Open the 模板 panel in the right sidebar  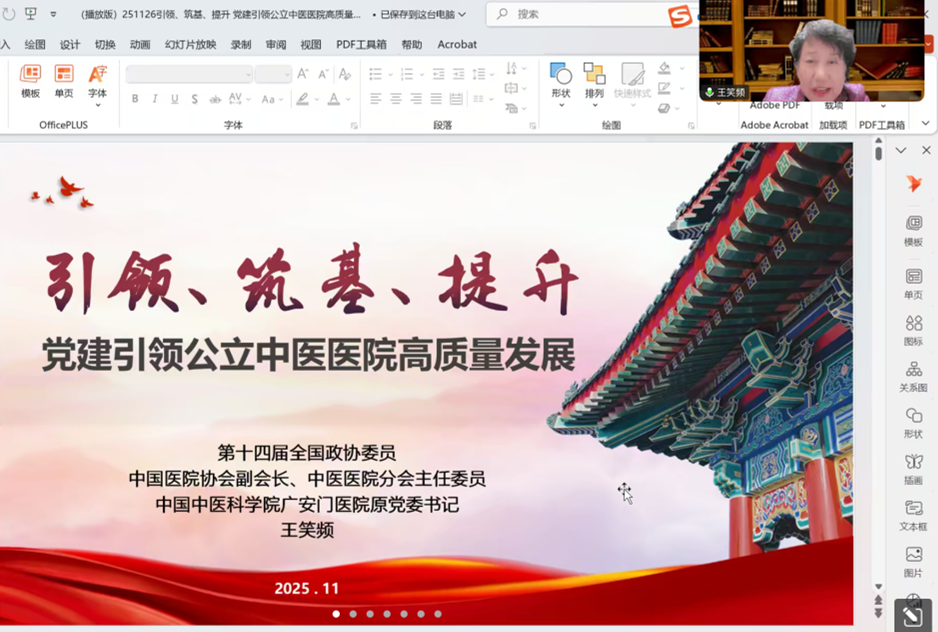tap(913, 230)
